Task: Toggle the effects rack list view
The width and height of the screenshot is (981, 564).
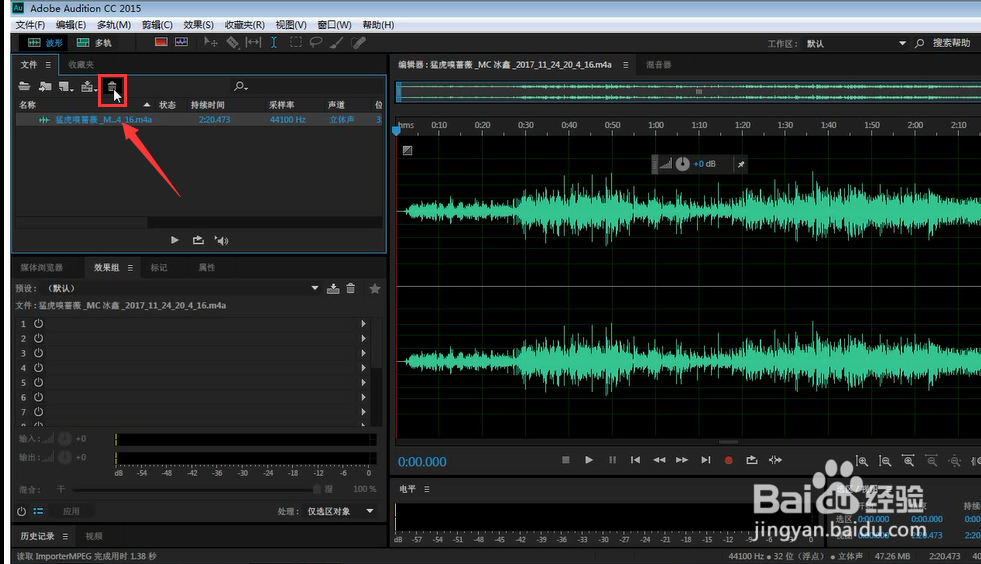Action: (38, 511)
